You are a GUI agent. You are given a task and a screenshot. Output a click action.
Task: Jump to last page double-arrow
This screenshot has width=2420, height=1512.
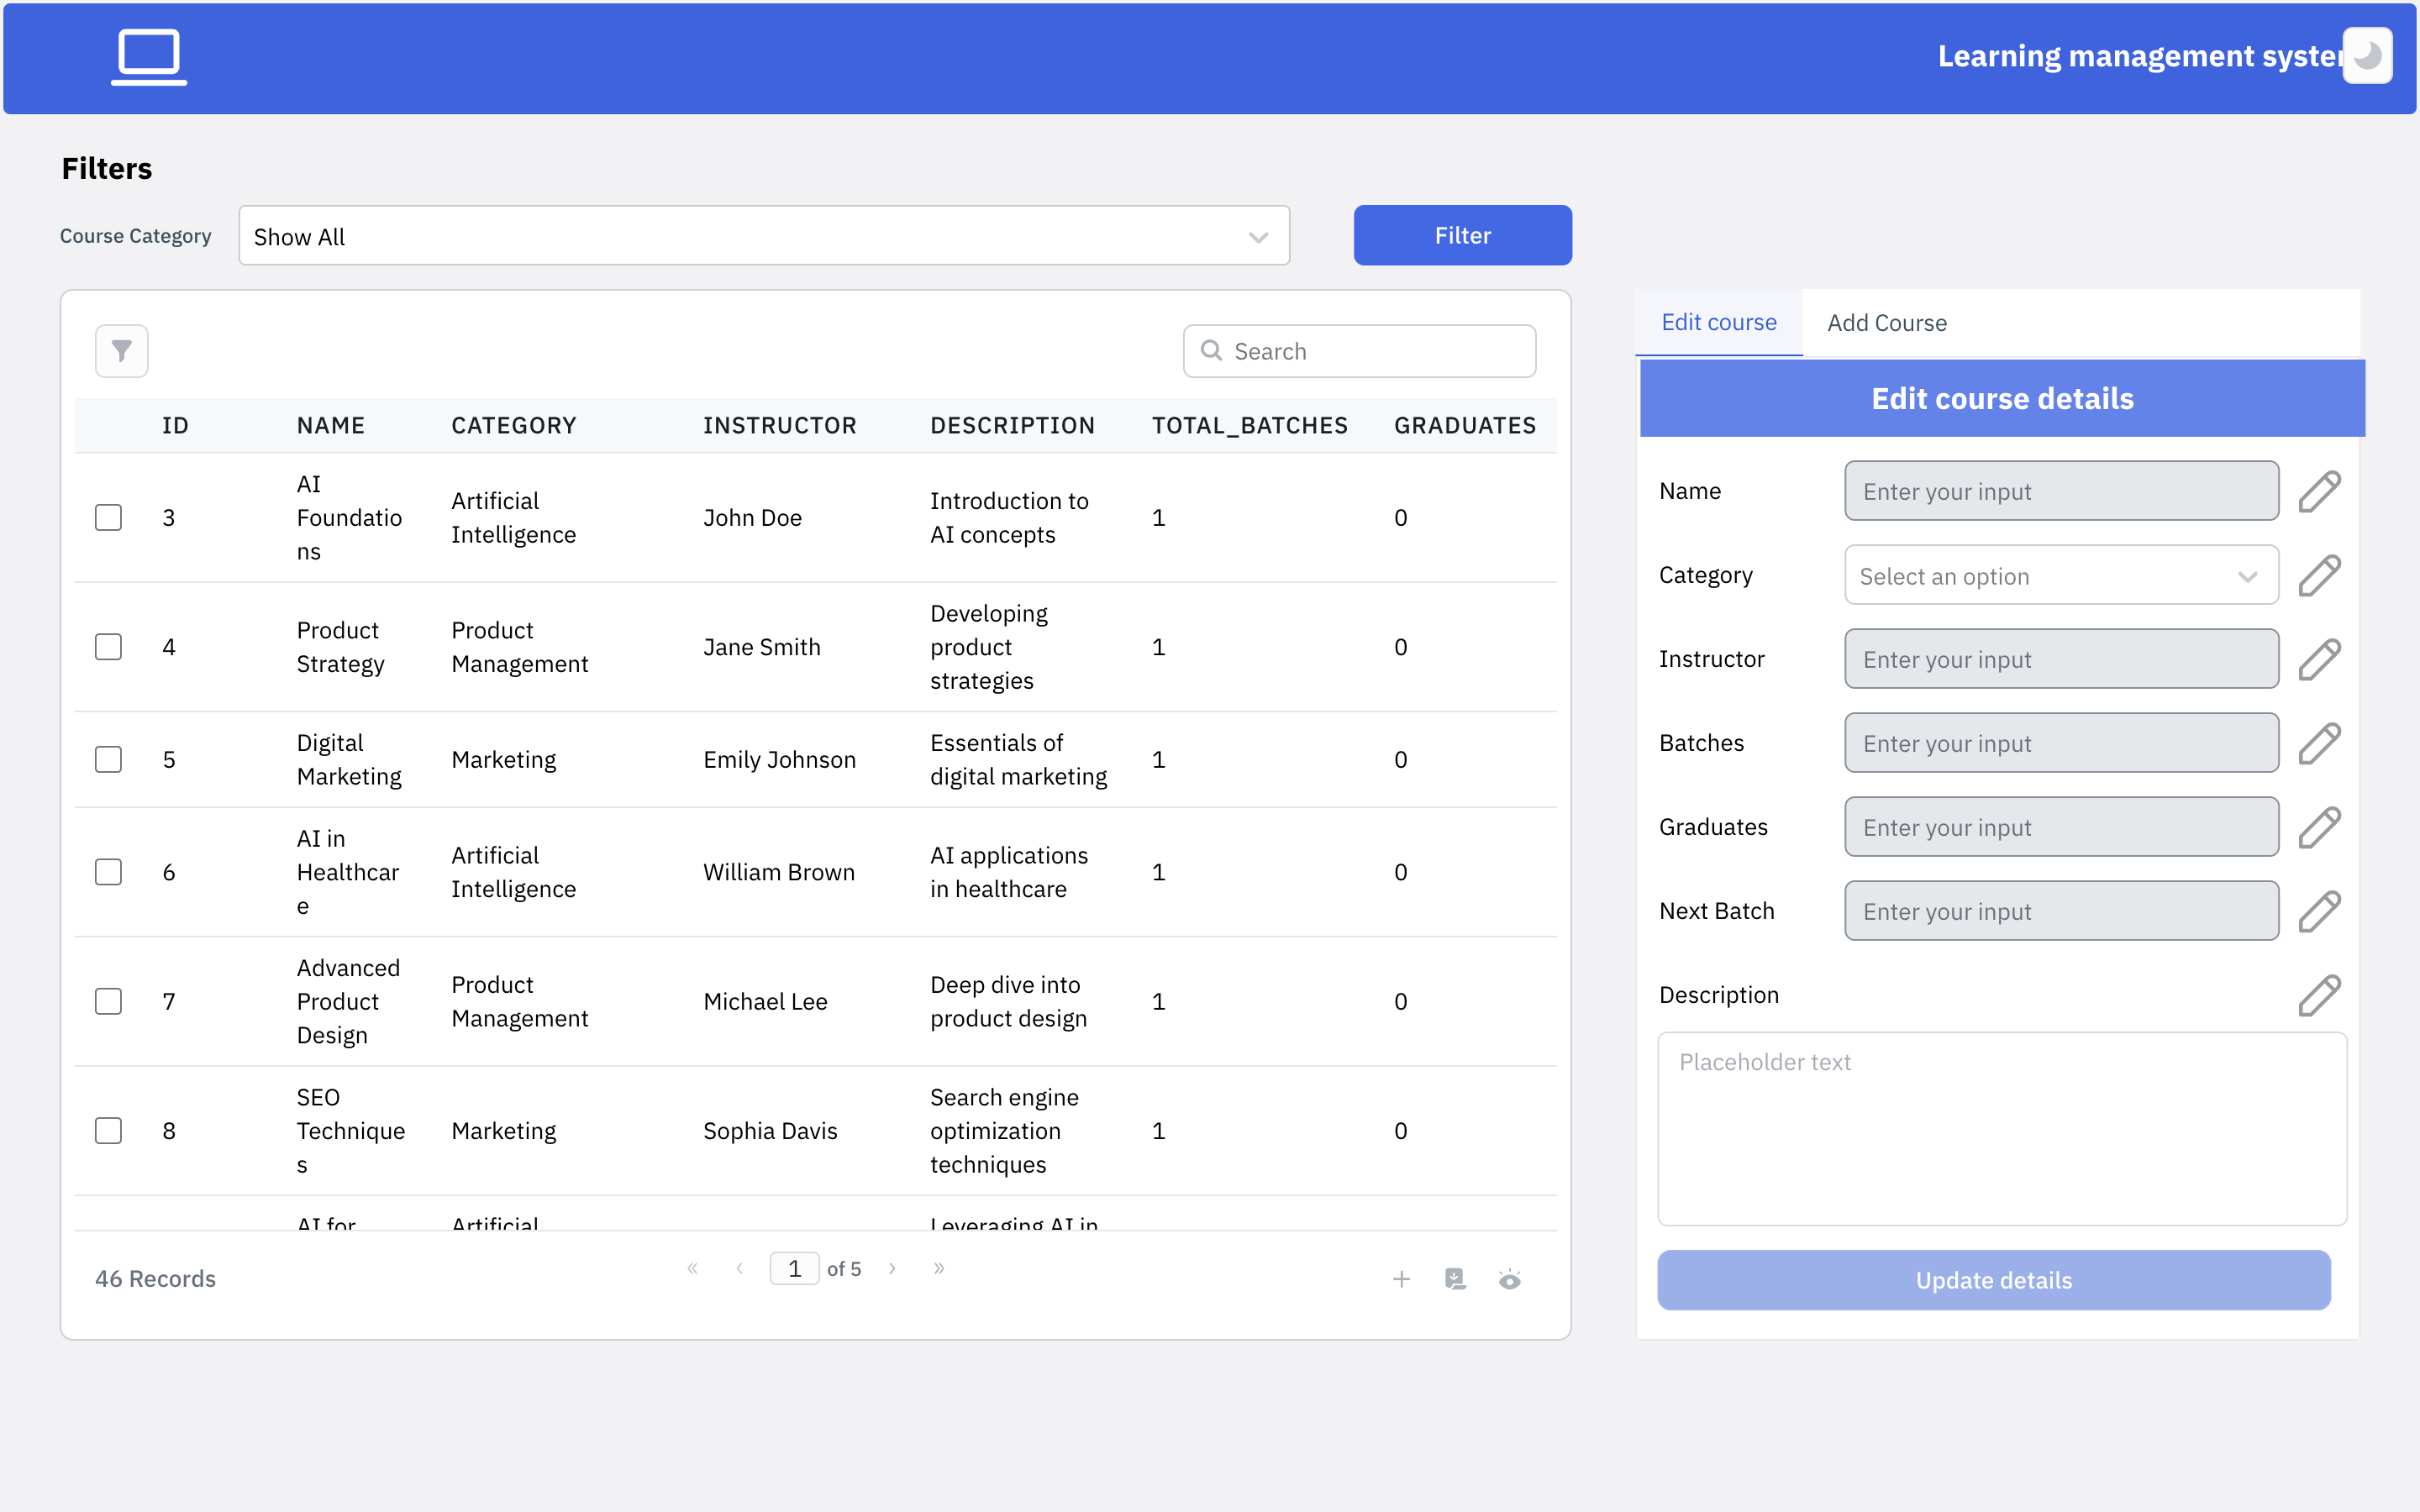[938, 1268]
